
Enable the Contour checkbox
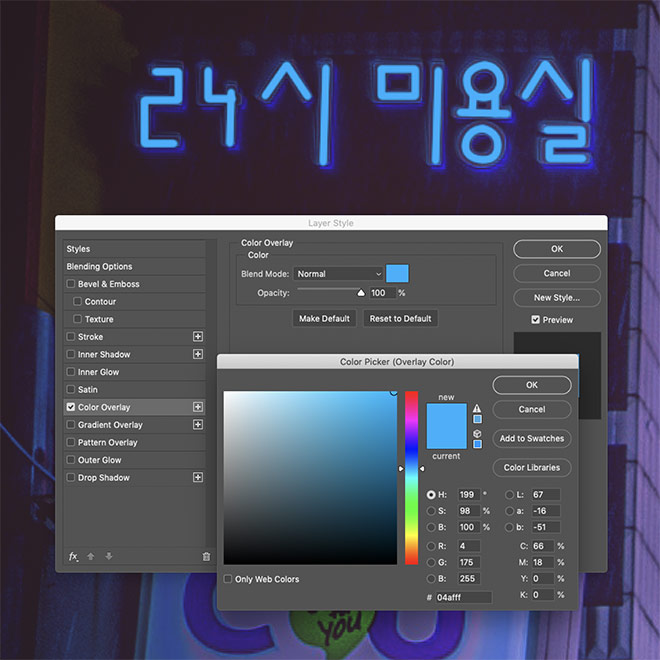click(77, 301)
